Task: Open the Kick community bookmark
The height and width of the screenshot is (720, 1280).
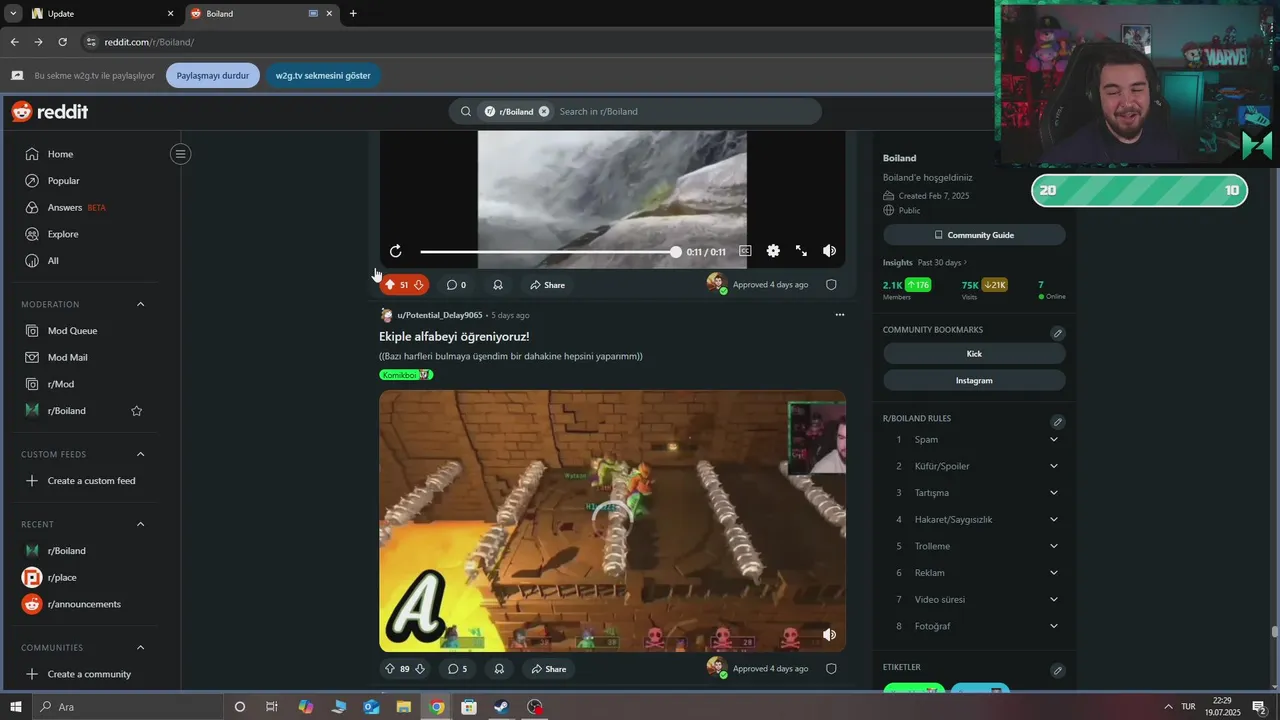Action: (974, 354)
